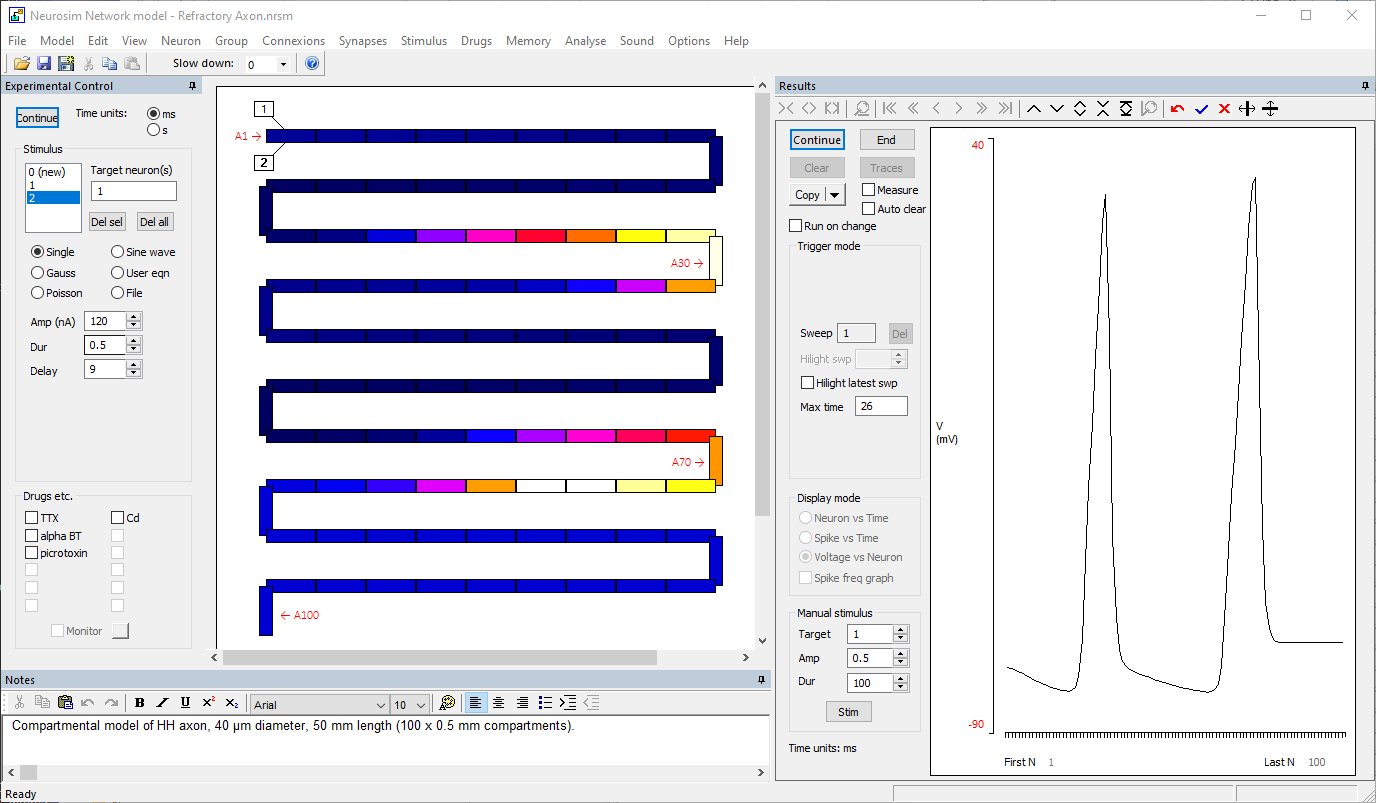This screenshot has width=1376, height=803.
Task: Pin the Results panel
Action: (1366, 86)
